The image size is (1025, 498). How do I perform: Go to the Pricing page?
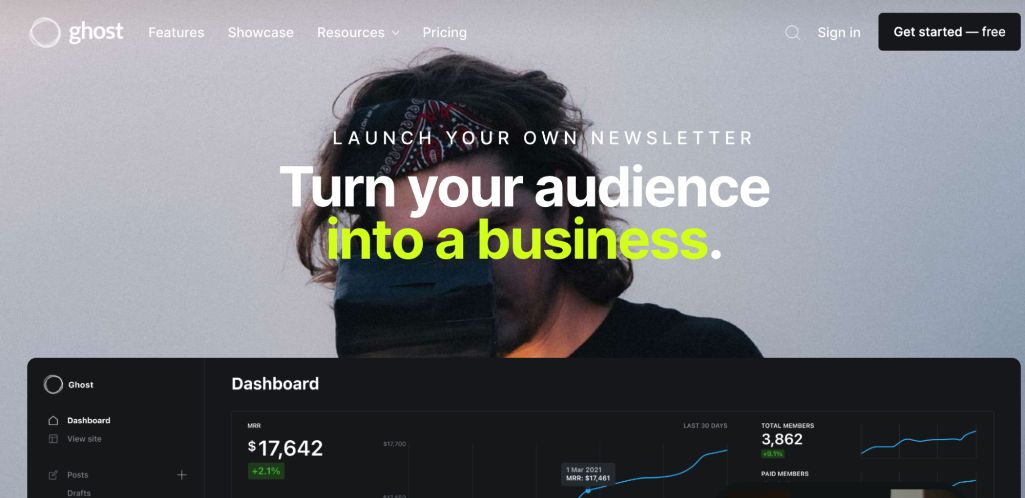pyautogui.click(x=445, y=32)
